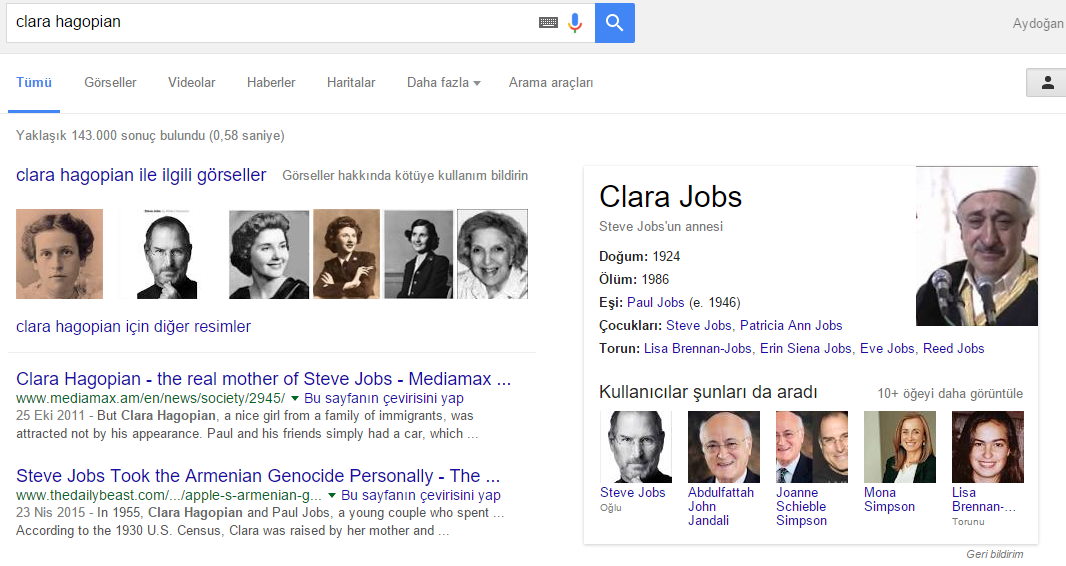Open Arama araçları search tools
Viewport: 1066px width, 566px height.
(x=550, y=83)
